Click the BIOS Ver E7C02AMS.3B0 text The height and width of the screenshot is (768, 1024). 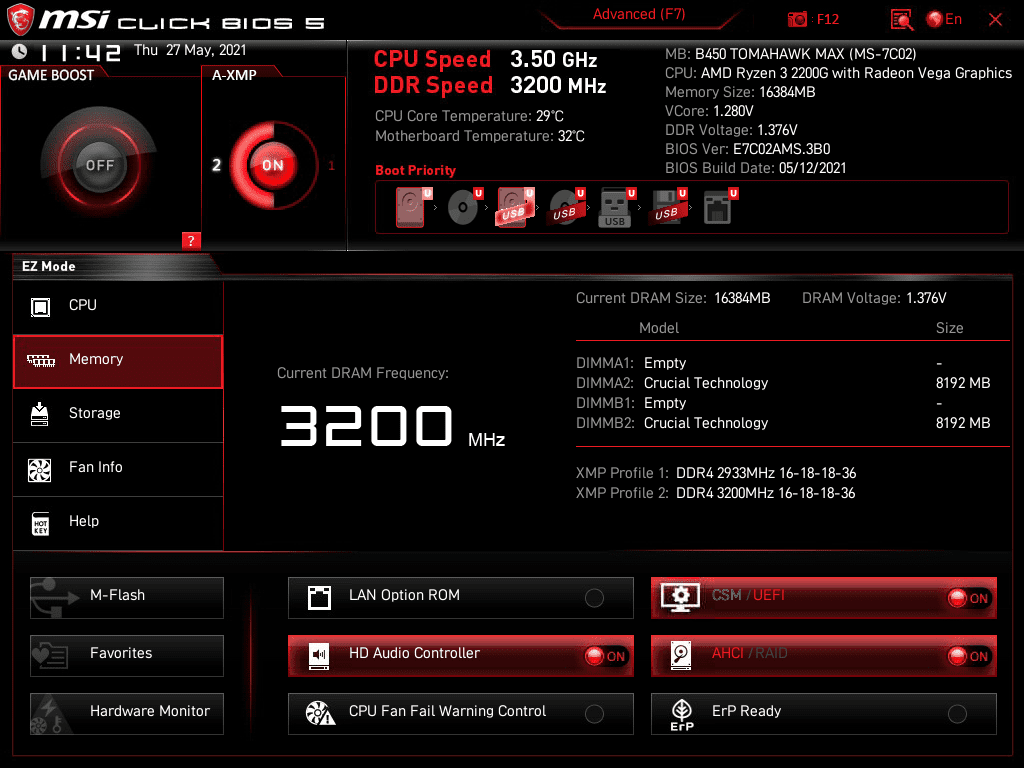(748, 149)
